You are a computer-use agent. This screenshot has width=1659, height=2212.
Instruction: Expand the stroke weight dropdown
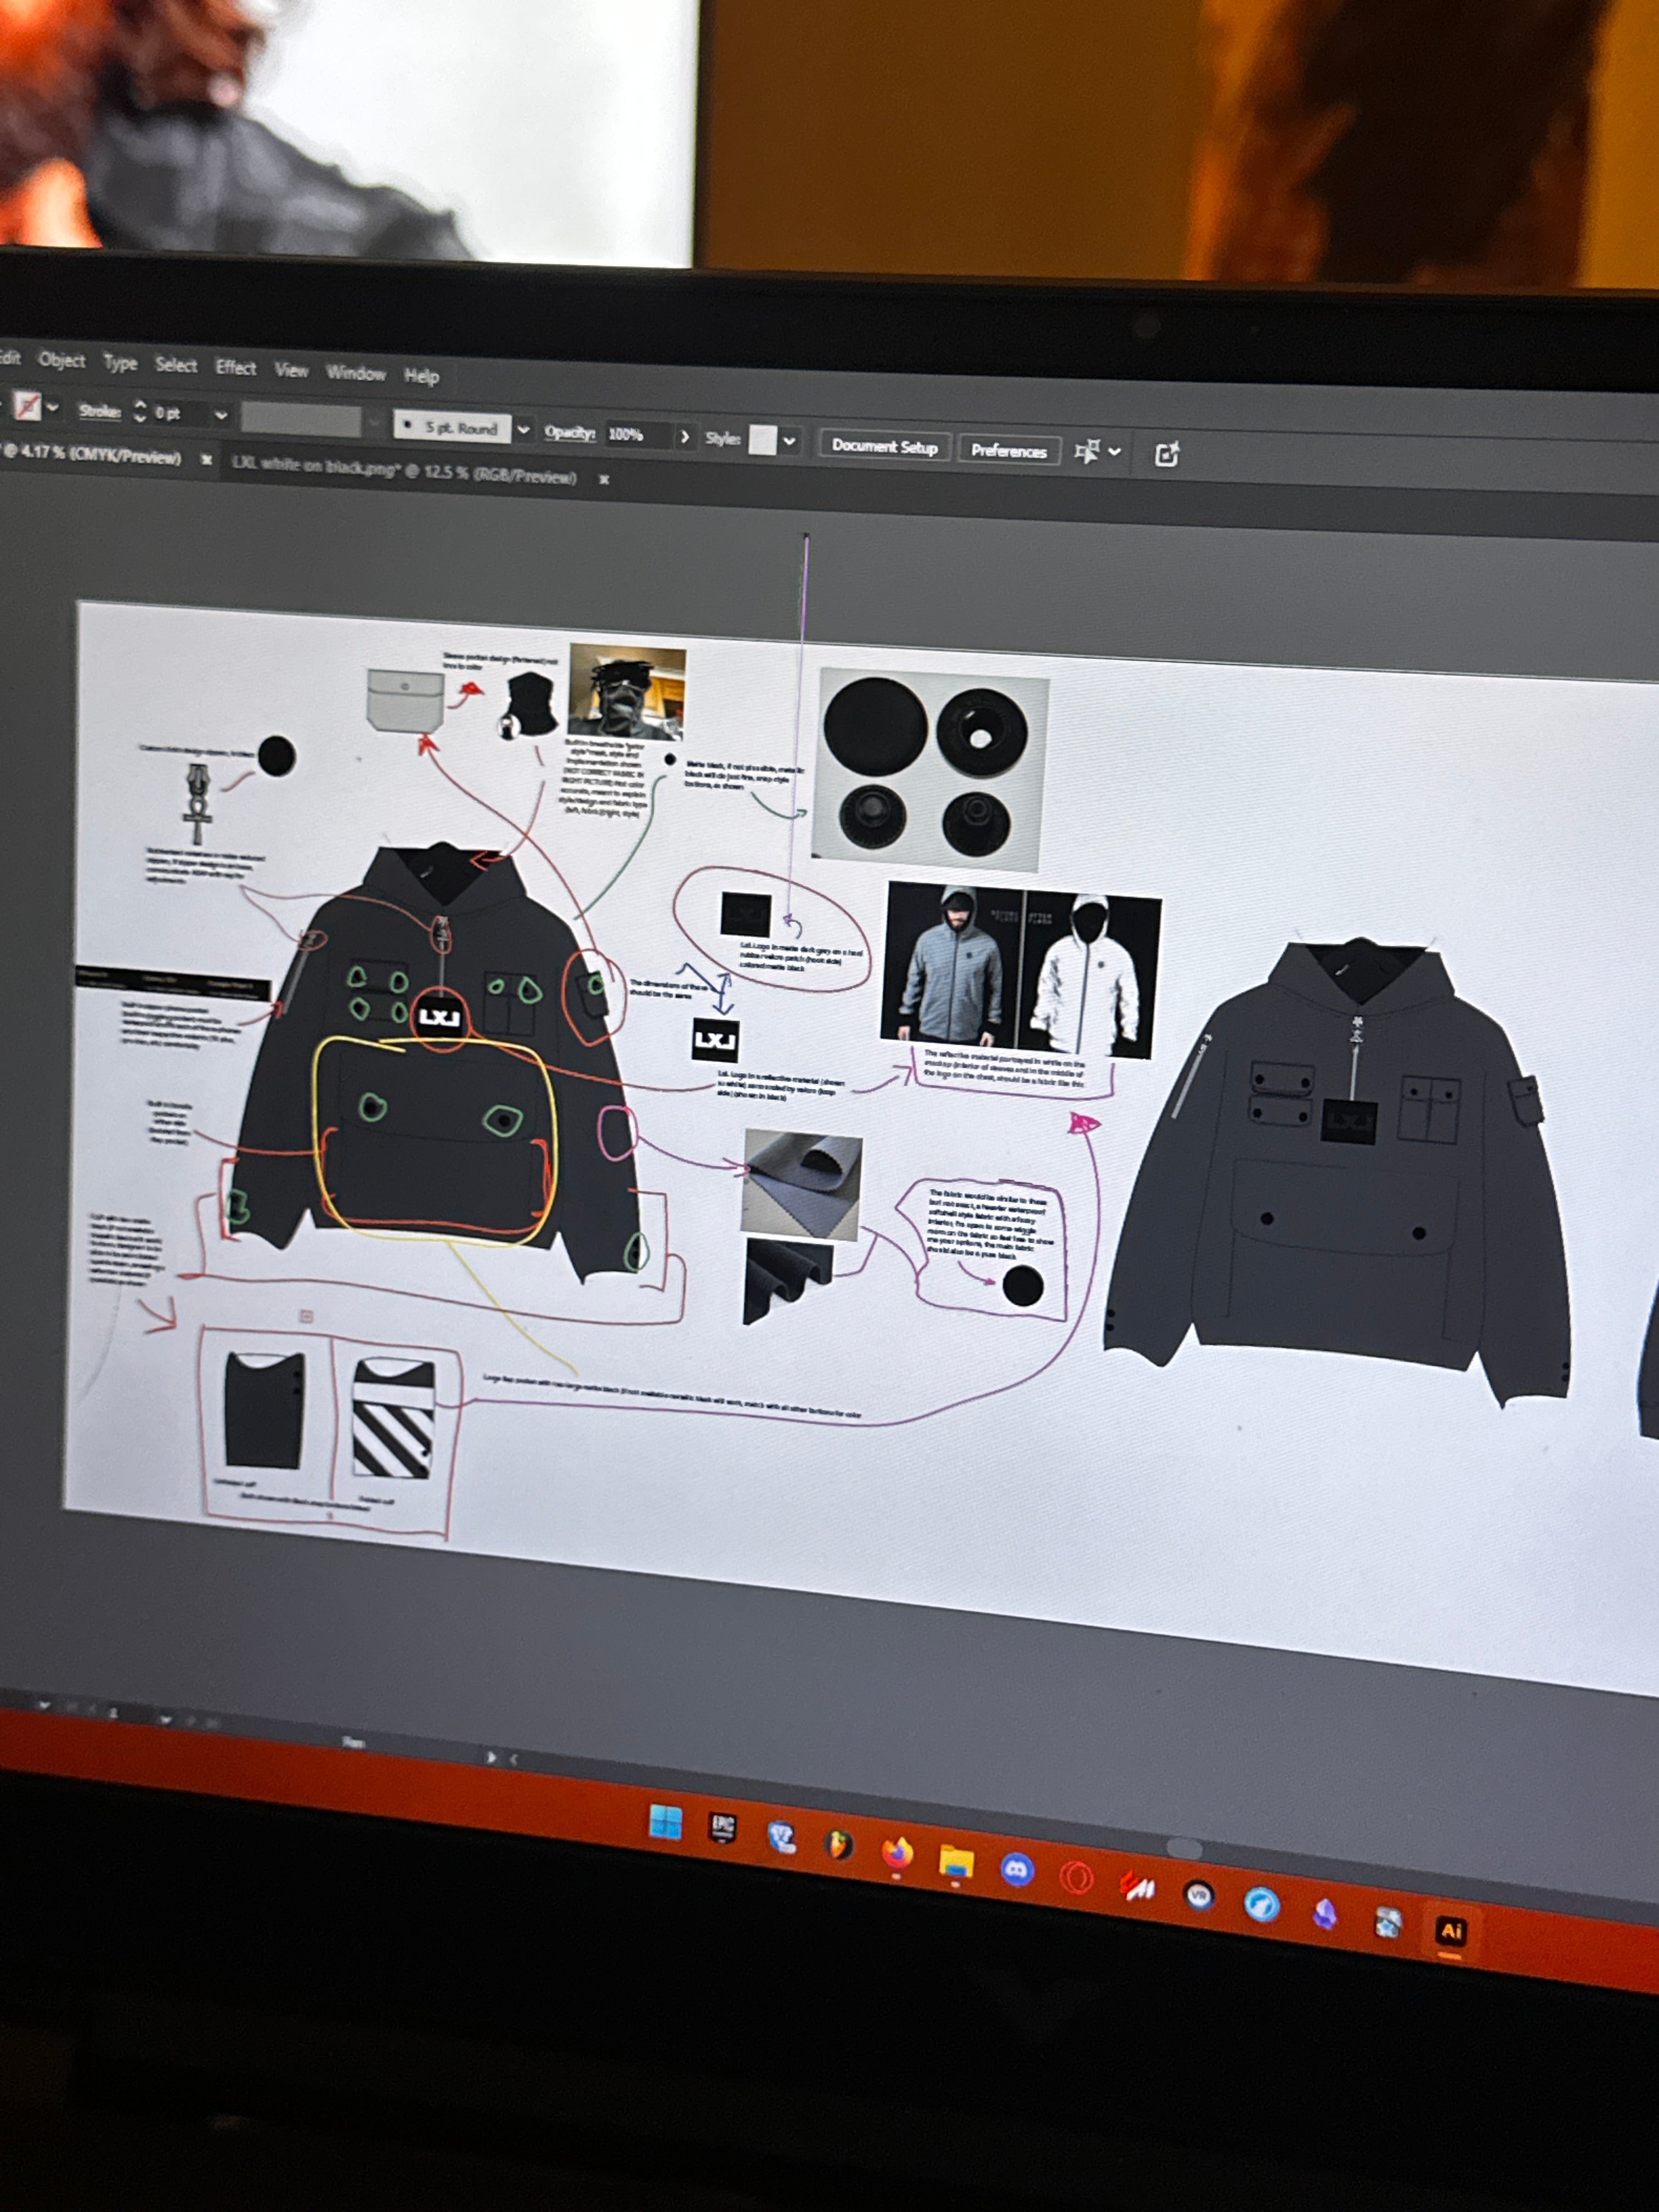[x=221, y=414]
